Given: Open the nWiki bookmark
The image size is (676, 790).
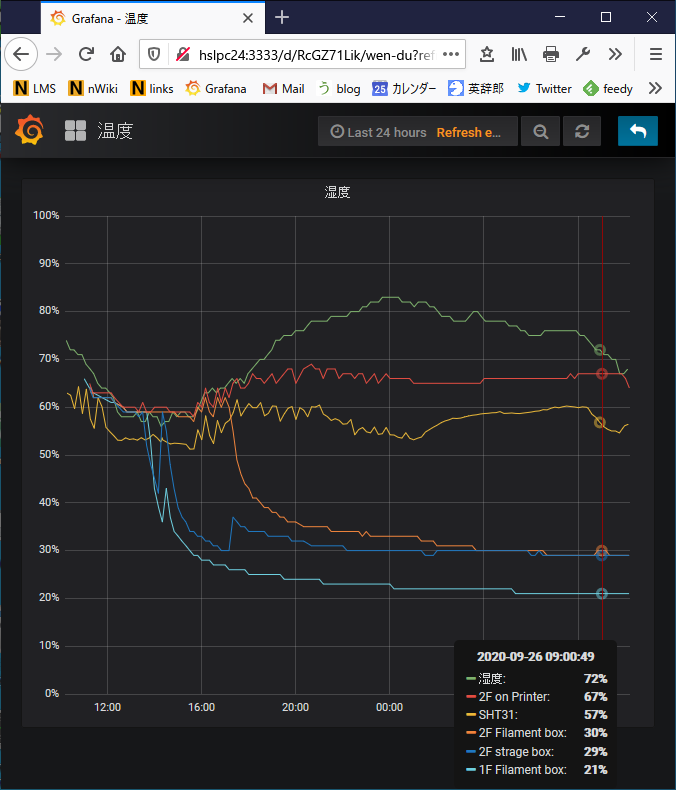Looking at the screenshot, I should 93,88.
